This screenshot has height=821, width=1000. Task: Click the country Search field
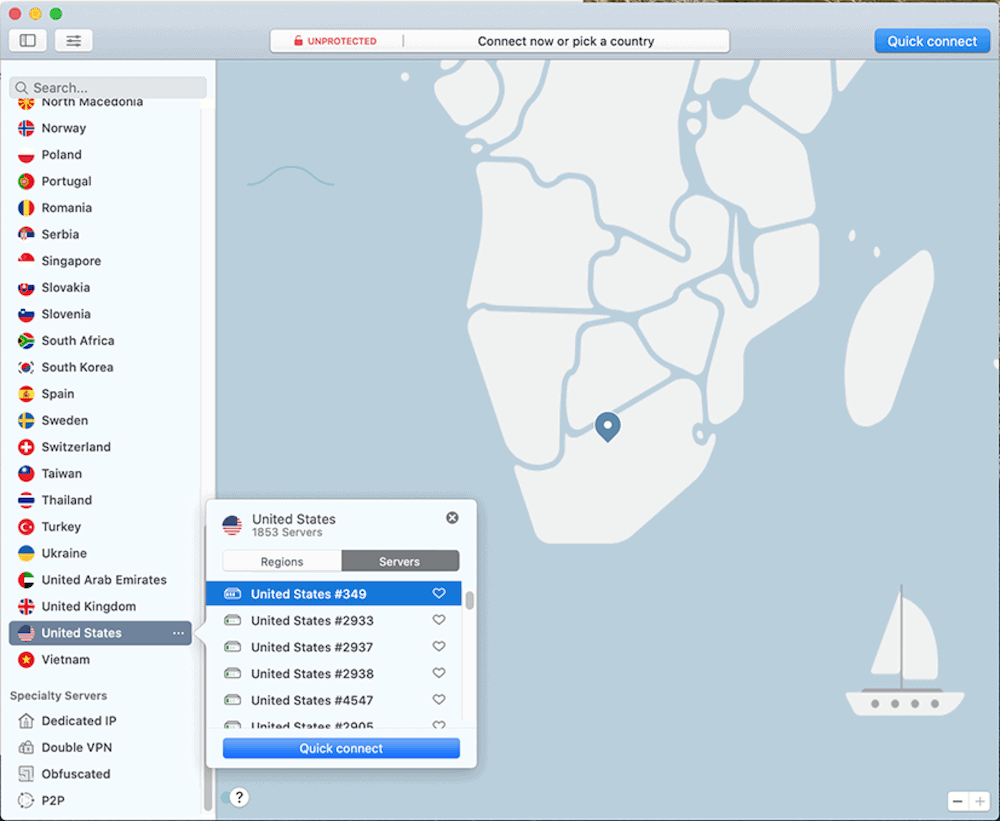tap(108, 88)
